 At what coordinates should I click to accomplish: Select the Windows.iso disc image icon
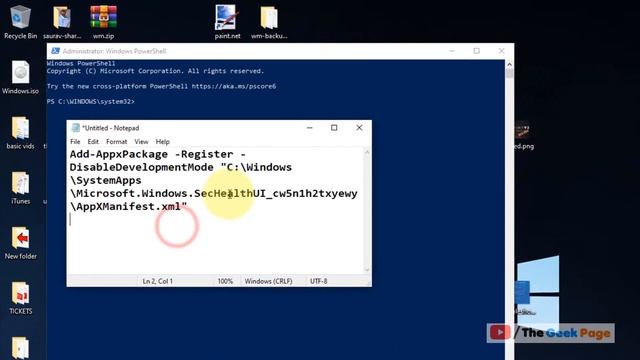tap(20, 77)
